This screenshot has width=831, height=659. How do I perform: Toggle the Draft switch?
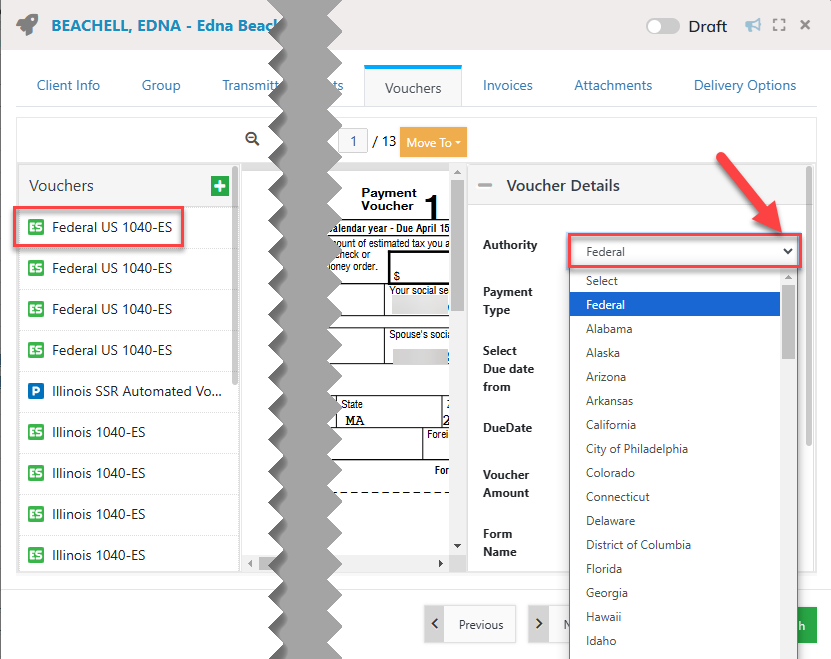663,26
